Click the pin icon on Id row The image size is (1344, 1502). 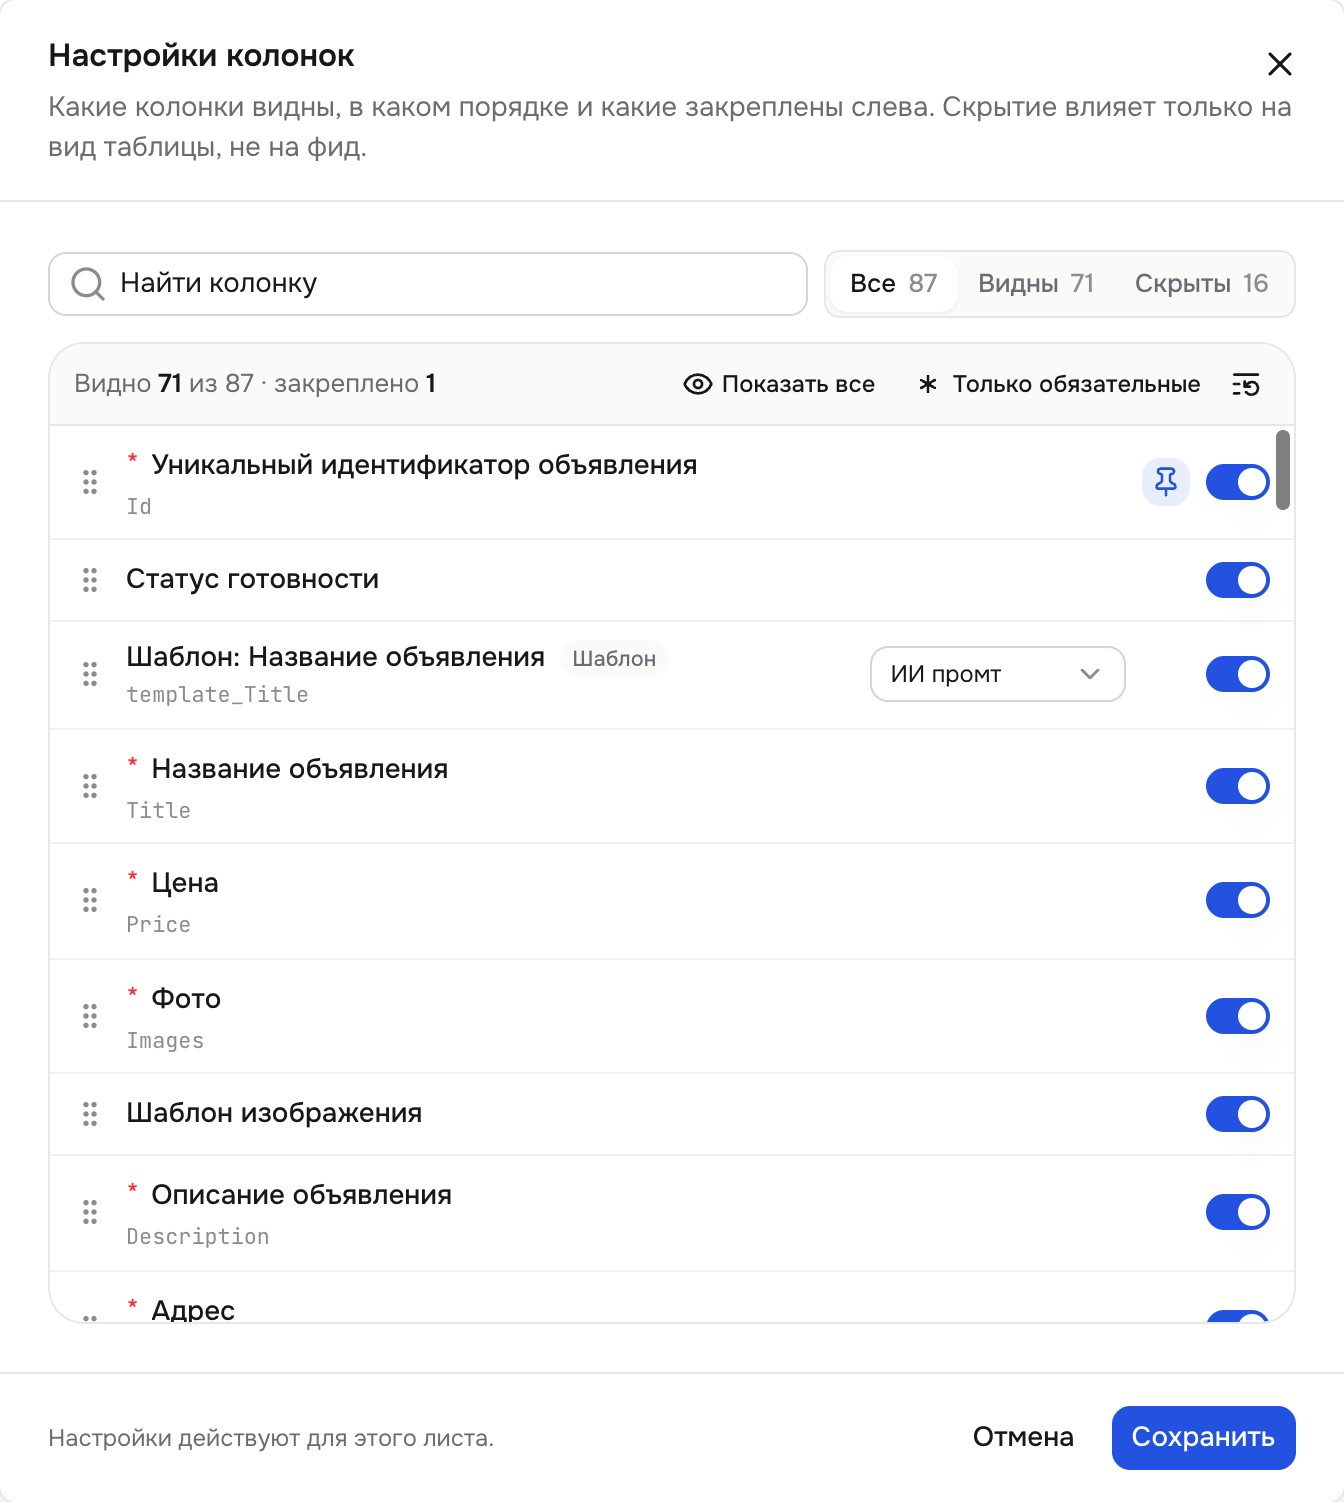(1166, 482)
